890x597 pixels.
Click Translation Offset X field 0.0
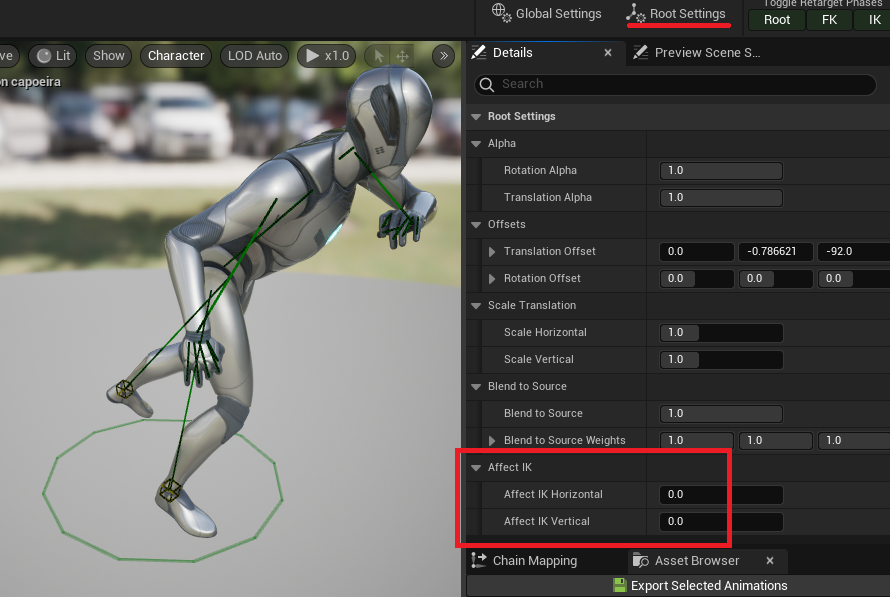click(696, 251)
